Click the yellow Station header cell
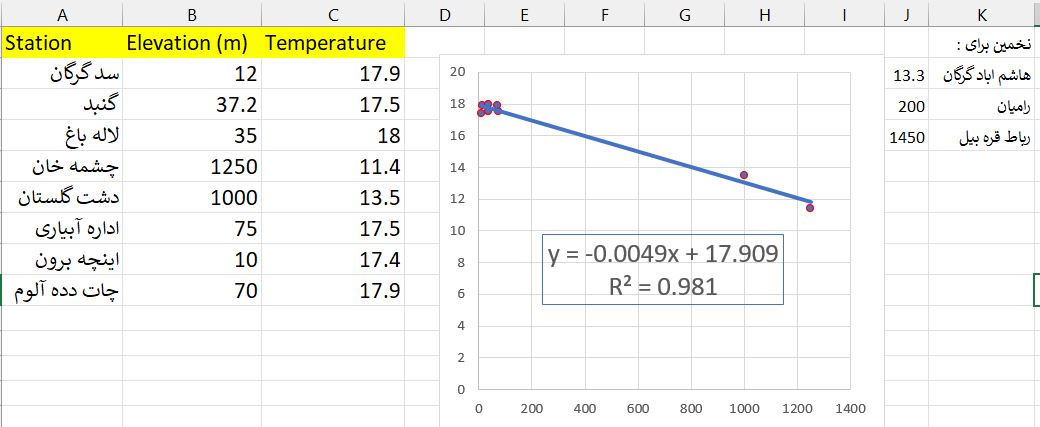Screen dimensions: 1040x427 click(62, 43)
